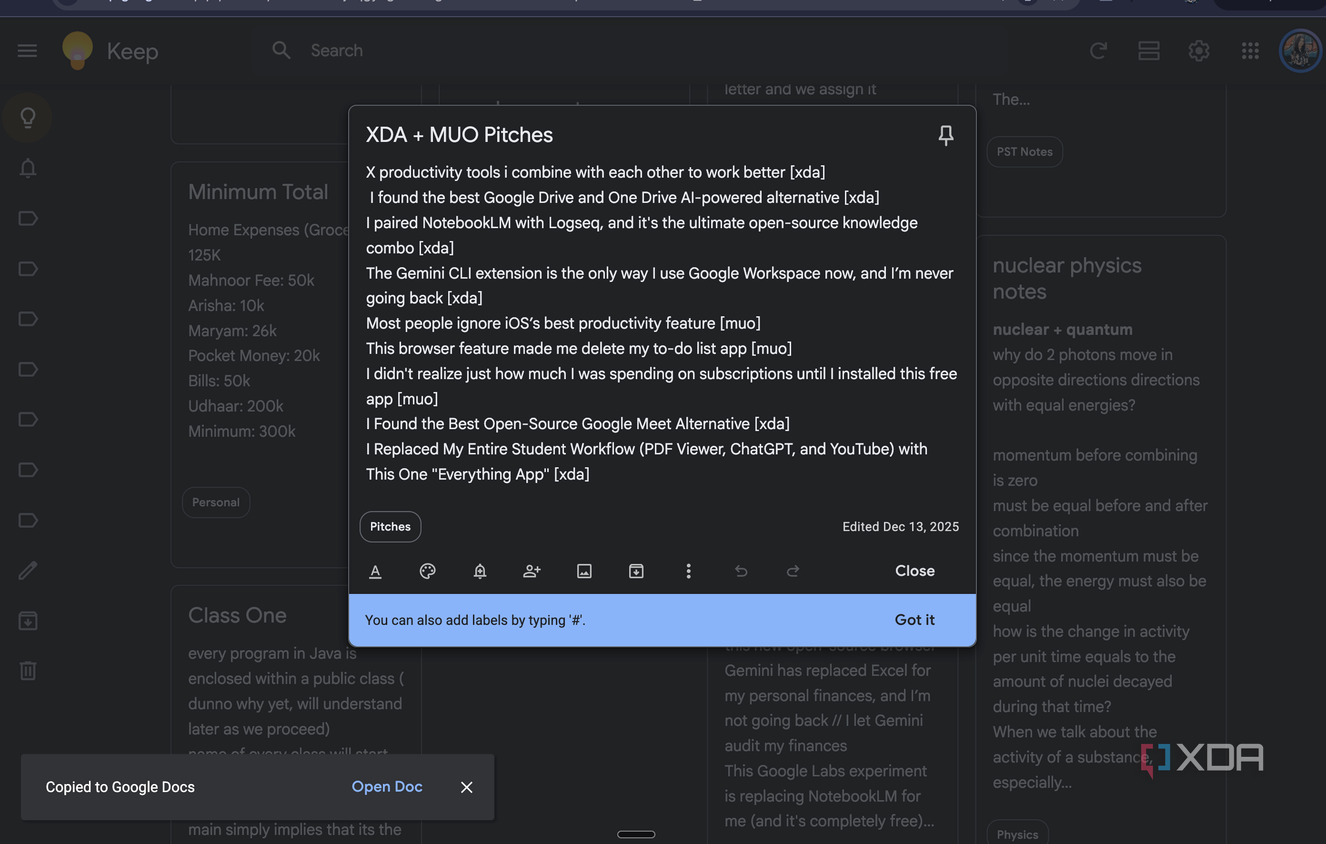Click the Gemini CLI extension line
The image size is (1326, 844).
pyautogui.click(x=660, y=285)
